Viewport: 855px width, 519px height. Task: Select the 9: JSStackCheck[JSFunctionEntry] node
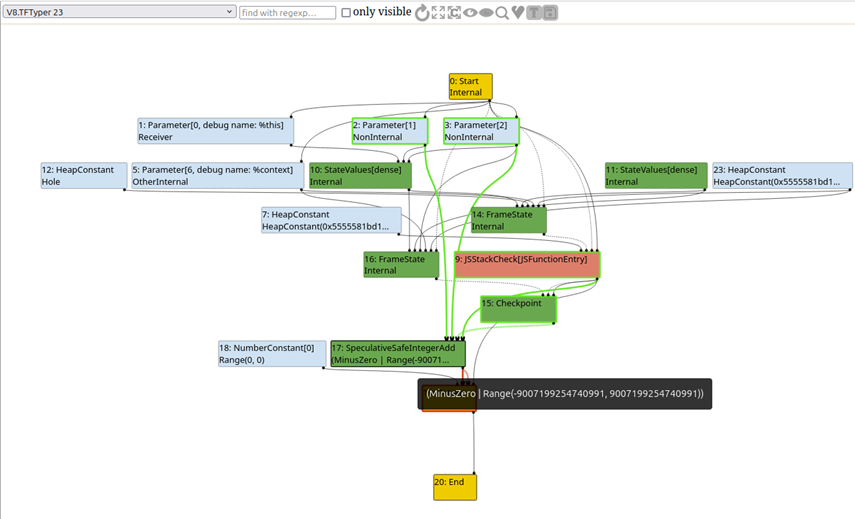tap(527, 264)
